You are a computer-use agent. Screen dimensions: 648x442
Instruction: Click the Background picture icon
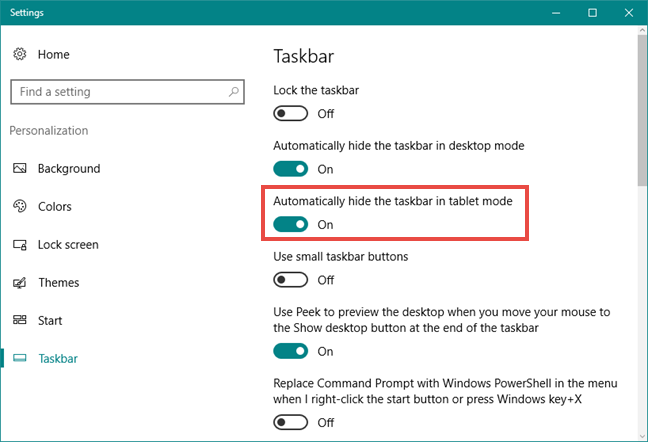pyautogui.click(x=19, y=168)
